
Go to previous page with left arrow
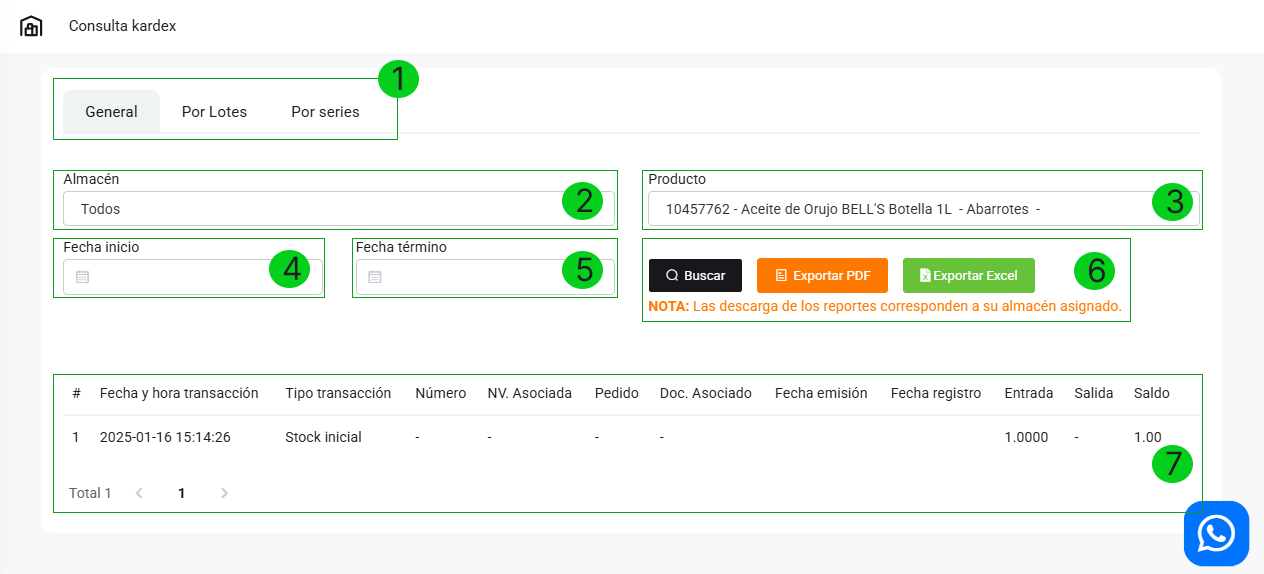(x=139, y=493)
